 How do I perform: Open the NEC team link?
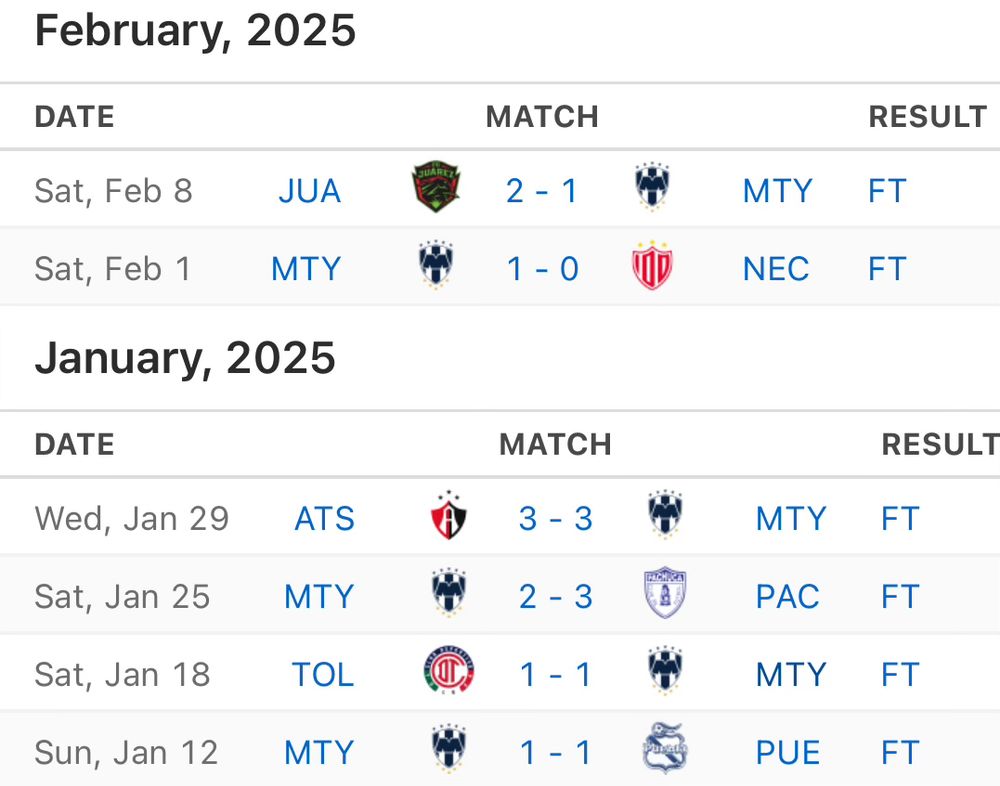point(776,269)
